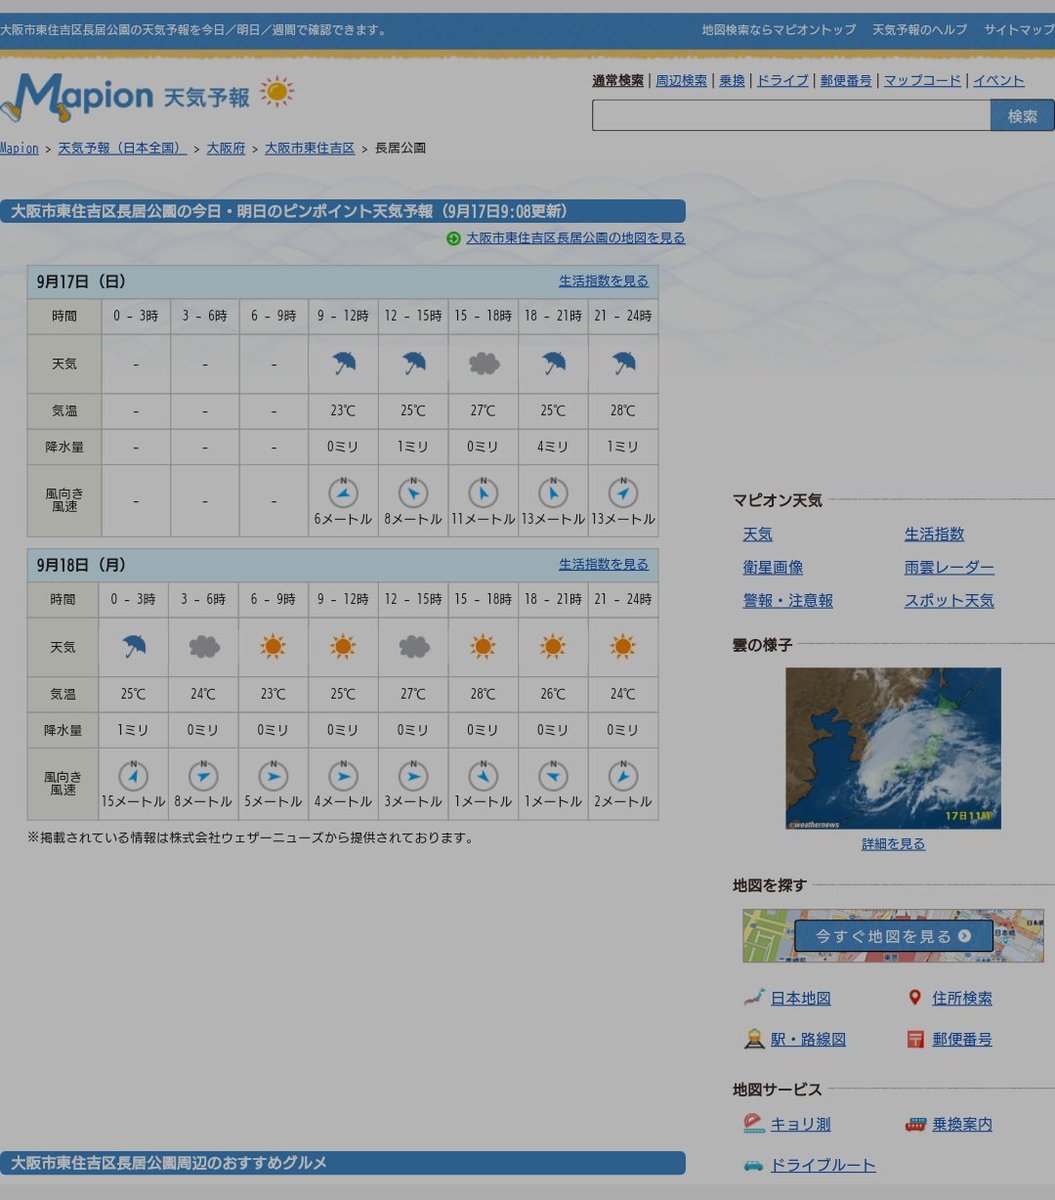Click umbrella icon for Sept 18 0-3時
Screen dimensions: 1055x1200
pyautogui.click(x=133, y=647)
